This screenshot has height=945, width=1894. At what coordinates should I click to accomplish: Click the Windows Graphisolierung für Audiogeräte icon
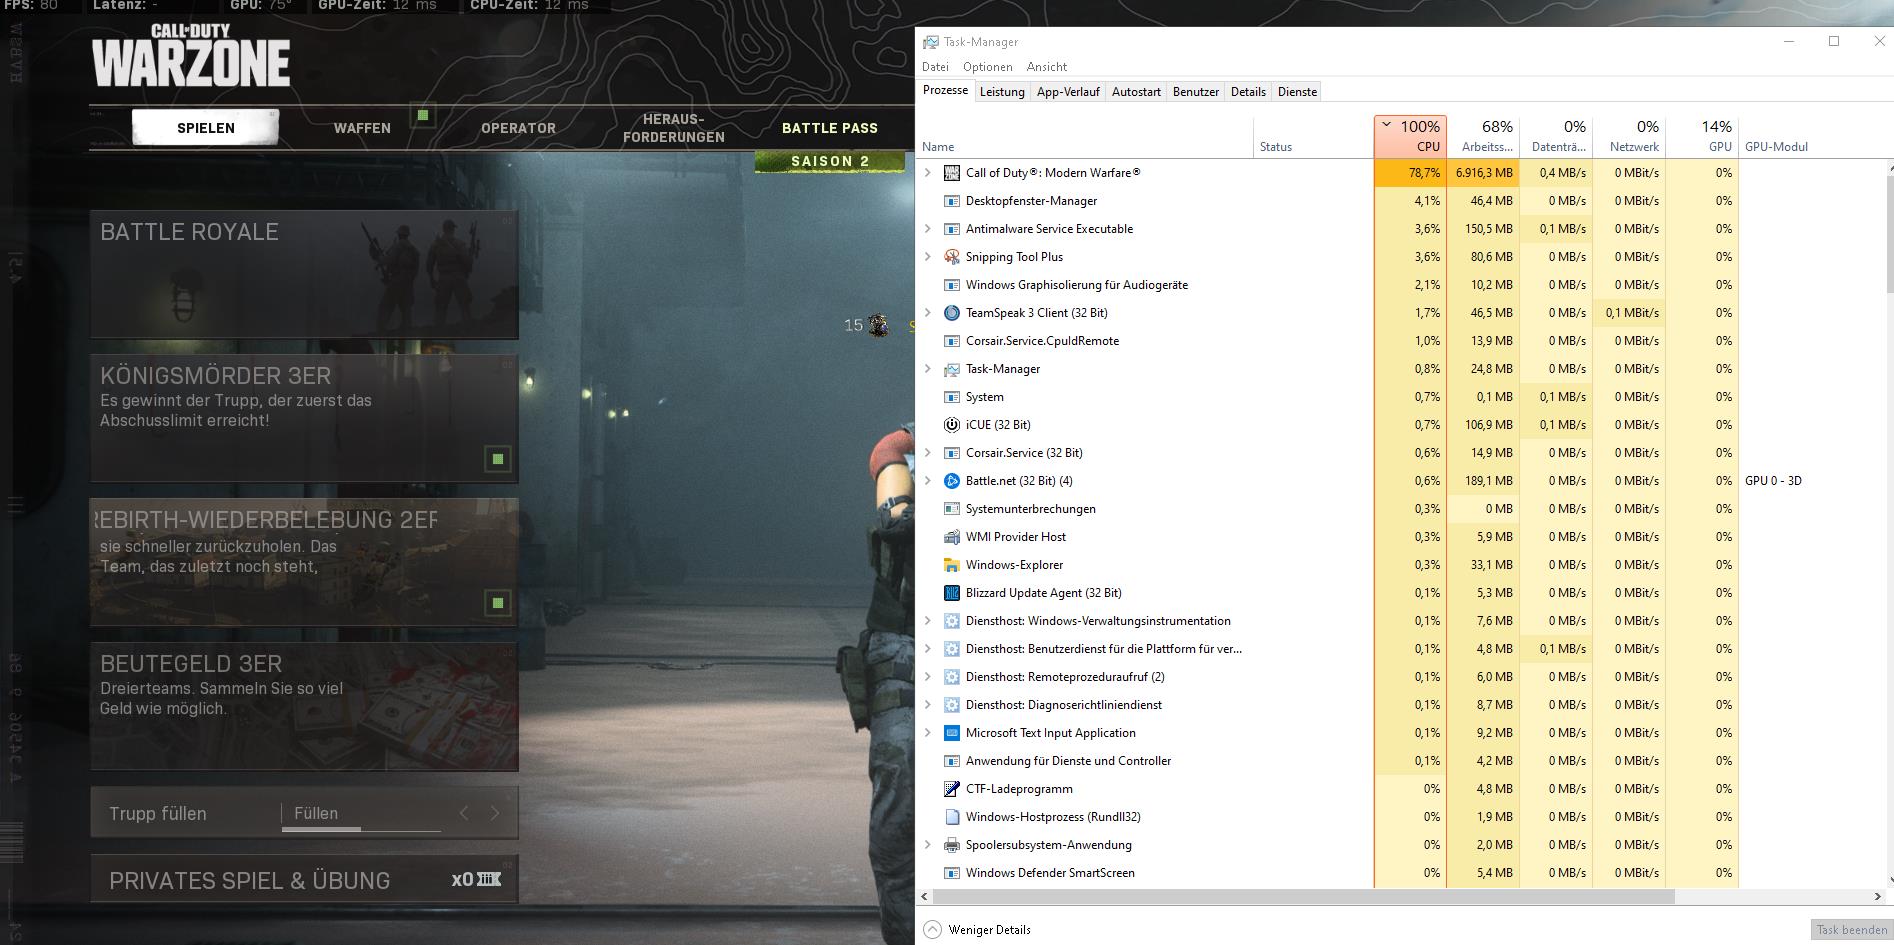[x=951, y=285]
